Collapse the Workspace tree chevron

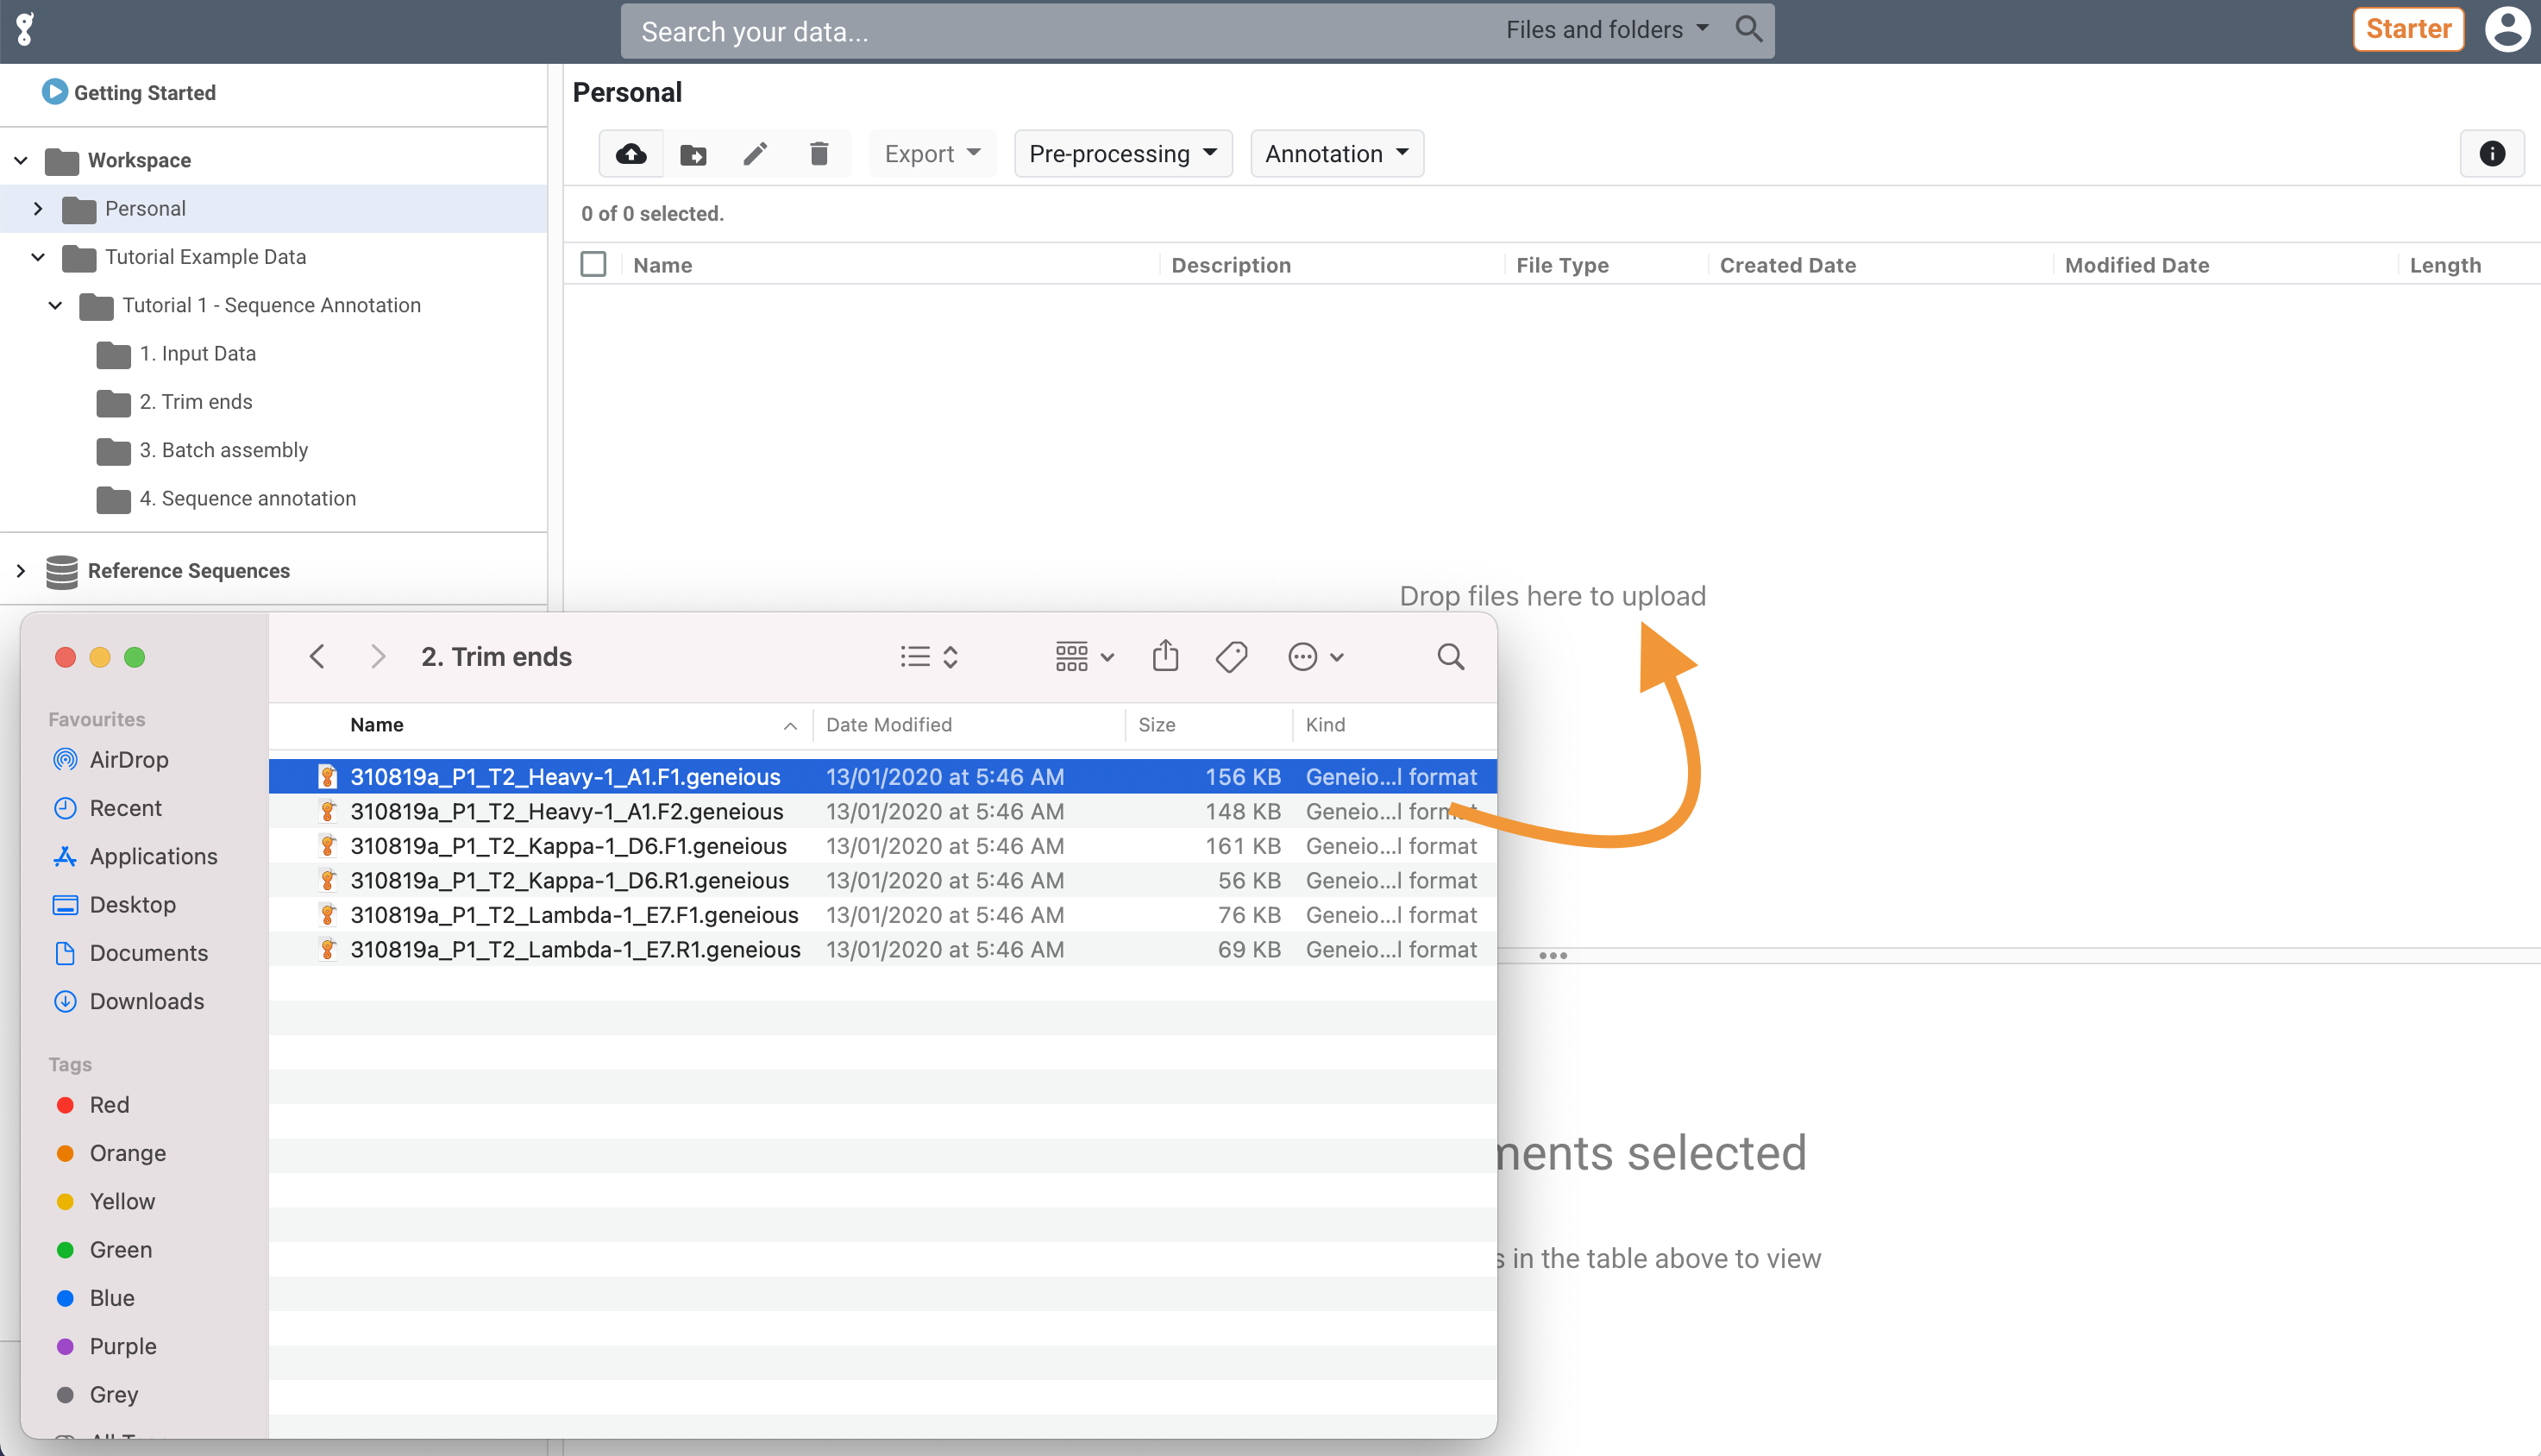(21, 161)
